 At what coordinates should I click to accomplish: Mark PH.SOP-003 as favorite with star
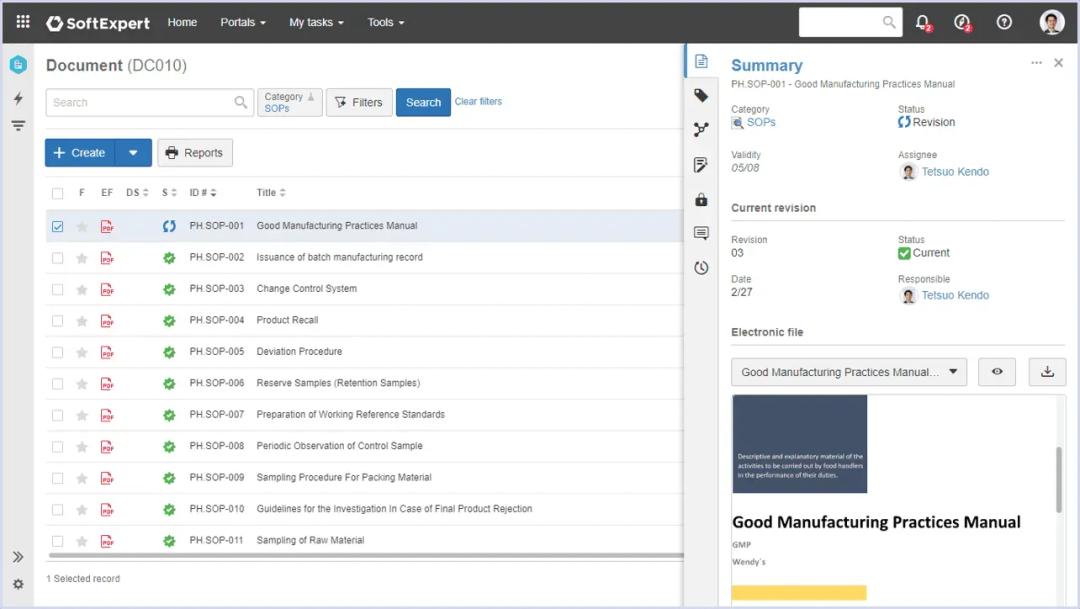82,289
